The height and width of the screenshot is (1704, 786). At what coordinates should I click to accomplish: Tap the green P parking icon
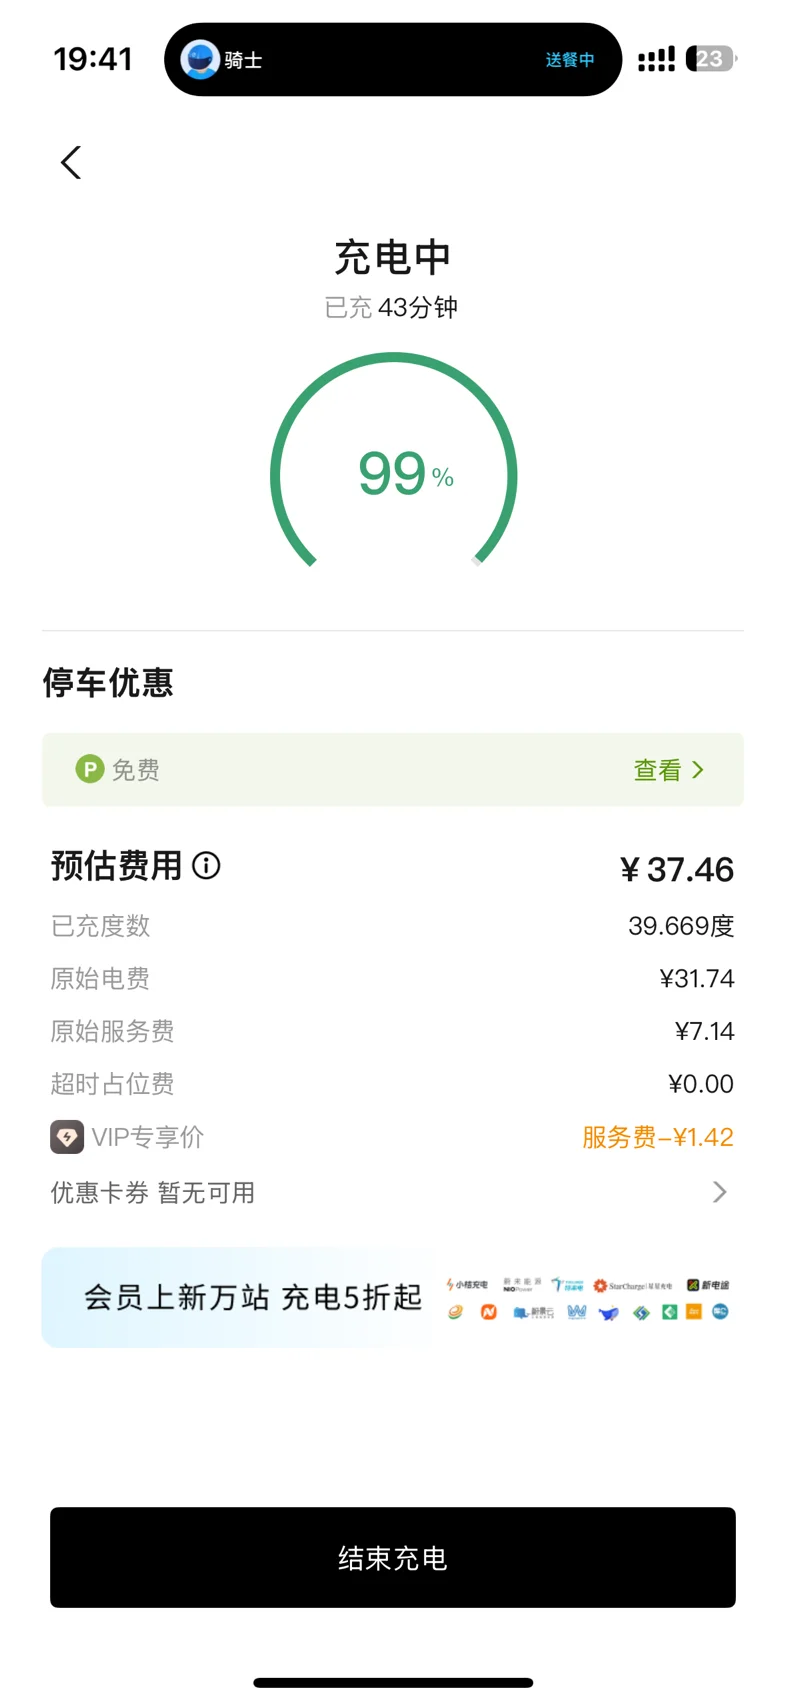(90, 769)
